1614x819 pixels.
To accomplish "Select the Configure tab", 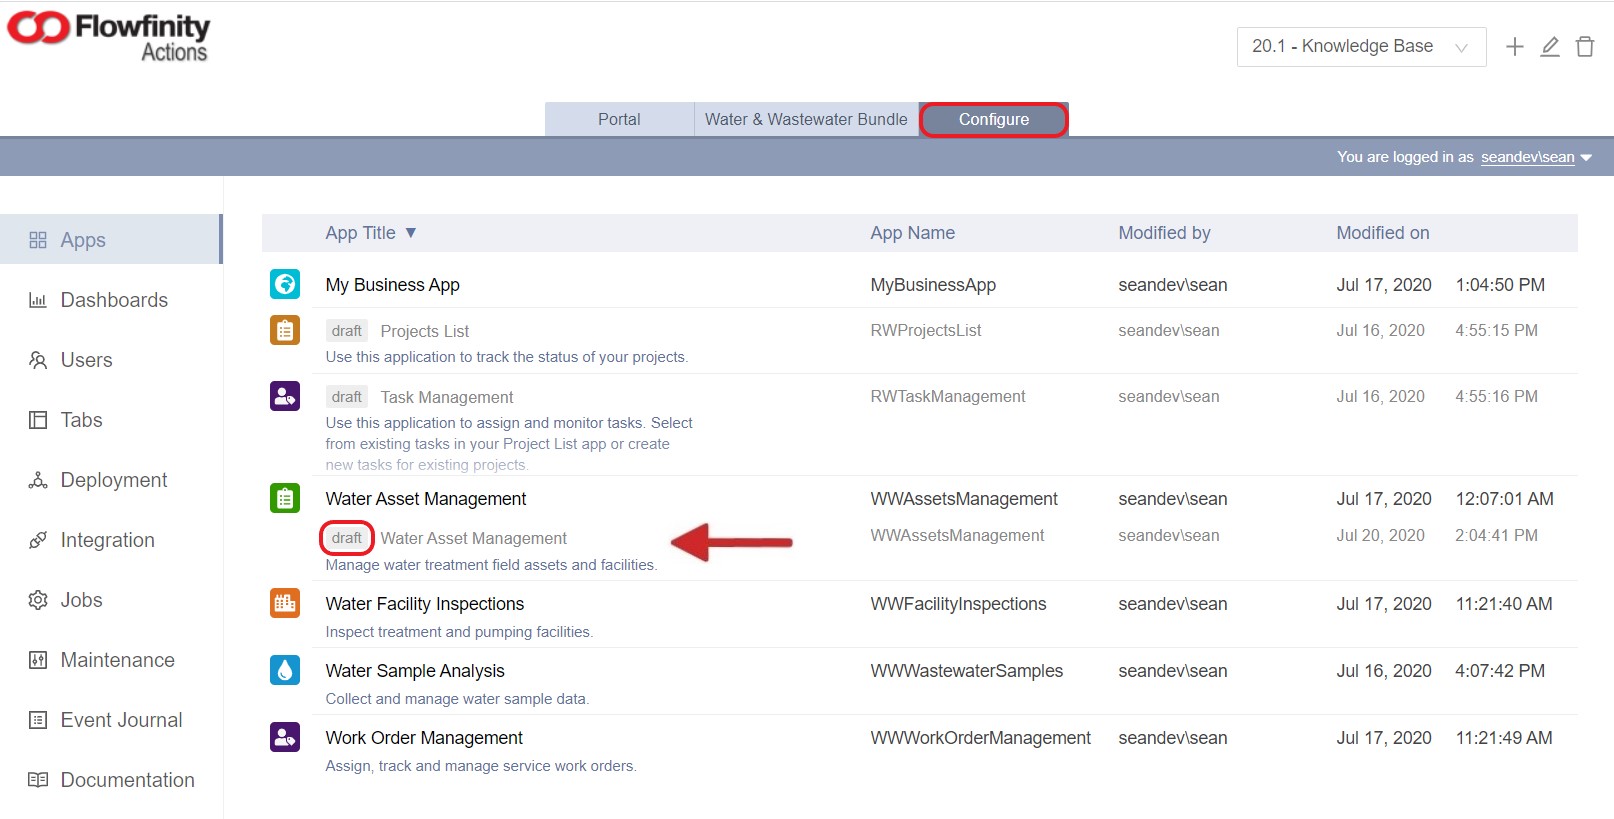I will pyautogui.click(x=993, y=119).
